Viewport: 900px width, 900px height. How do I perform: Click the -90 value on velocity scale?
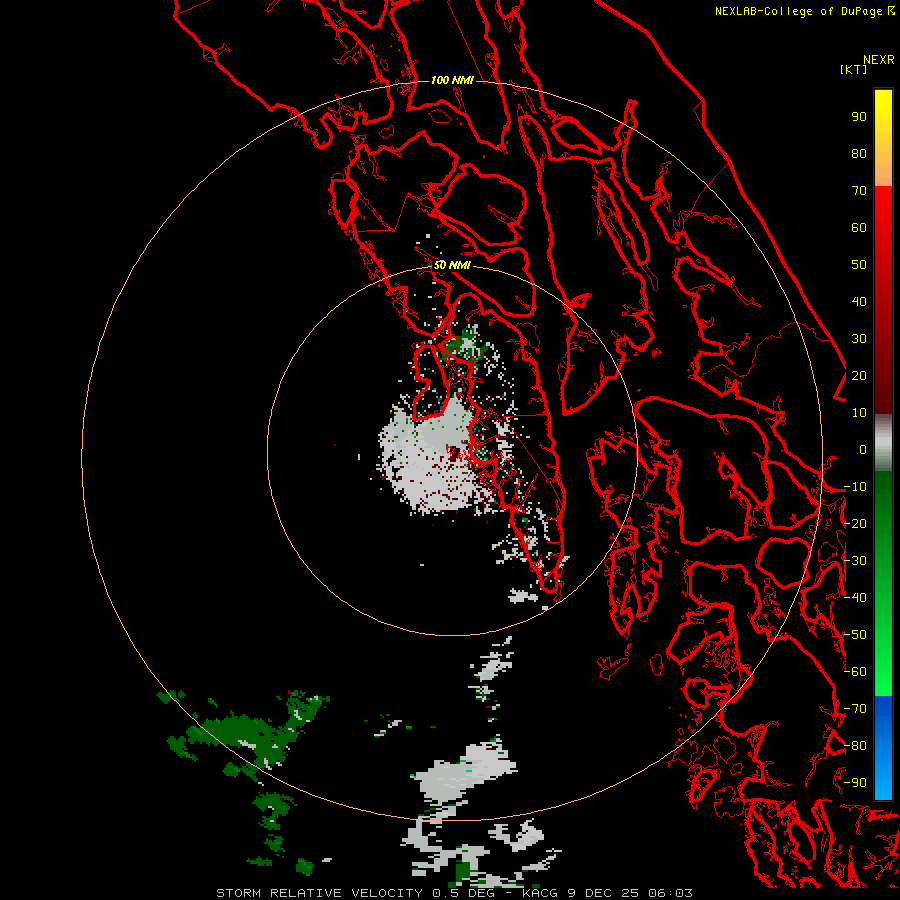(855, 783)
